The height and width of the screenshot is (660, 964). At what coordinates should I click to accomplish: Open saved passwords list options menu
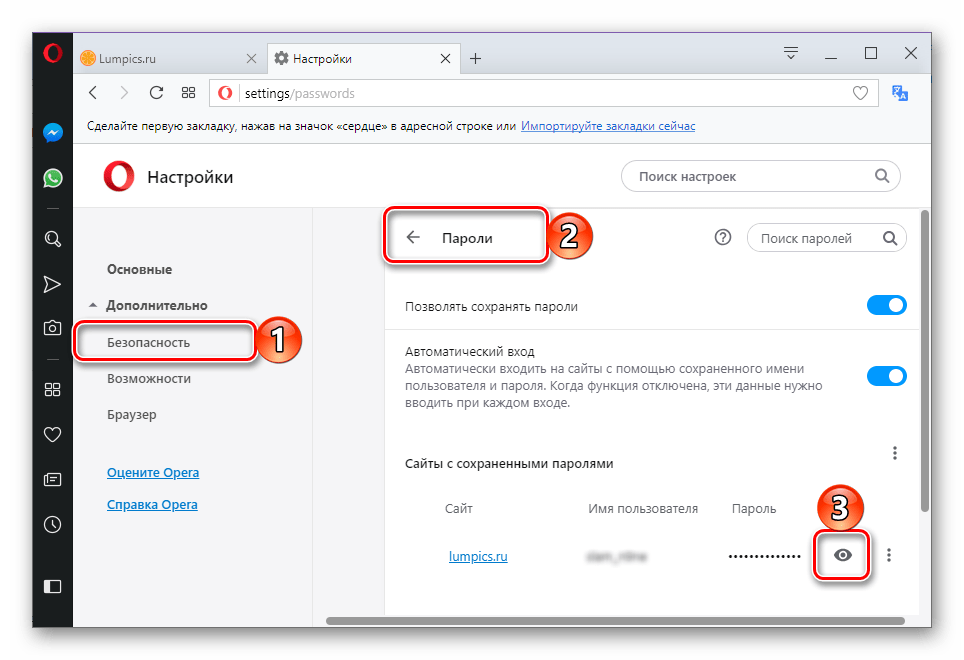point(895,453)
